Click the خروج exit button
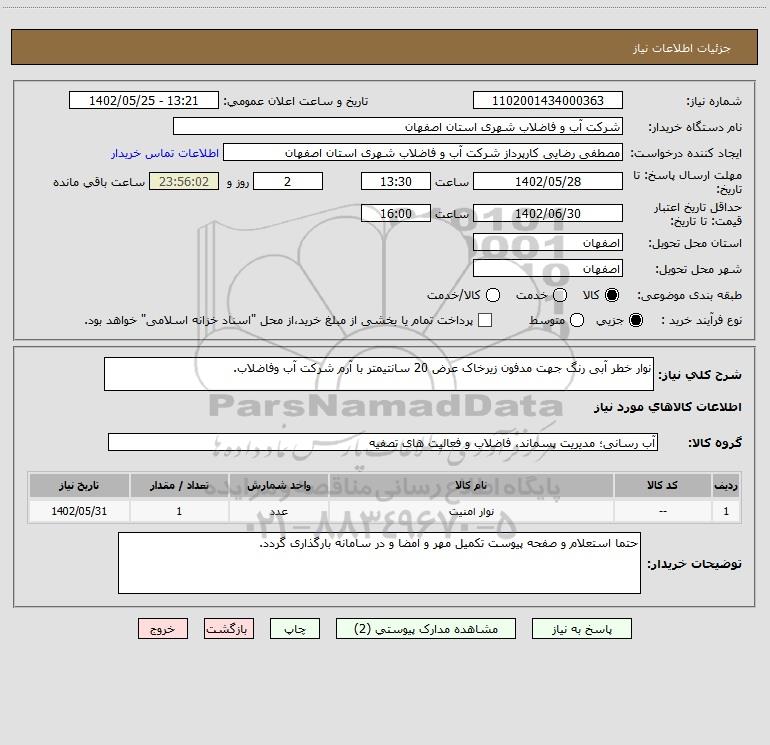This screenshot has width=770, height=745. pyautogui.click(x=163, y=629)
